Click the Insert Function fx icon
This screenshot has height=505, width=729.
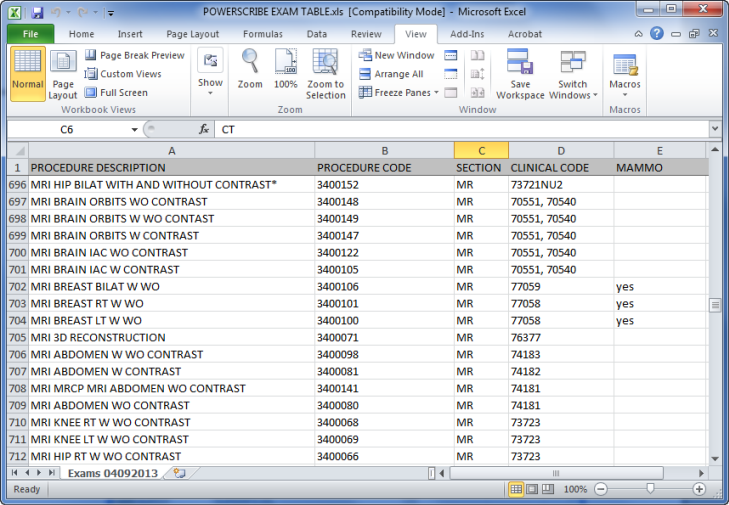click(x=204, y=129)
